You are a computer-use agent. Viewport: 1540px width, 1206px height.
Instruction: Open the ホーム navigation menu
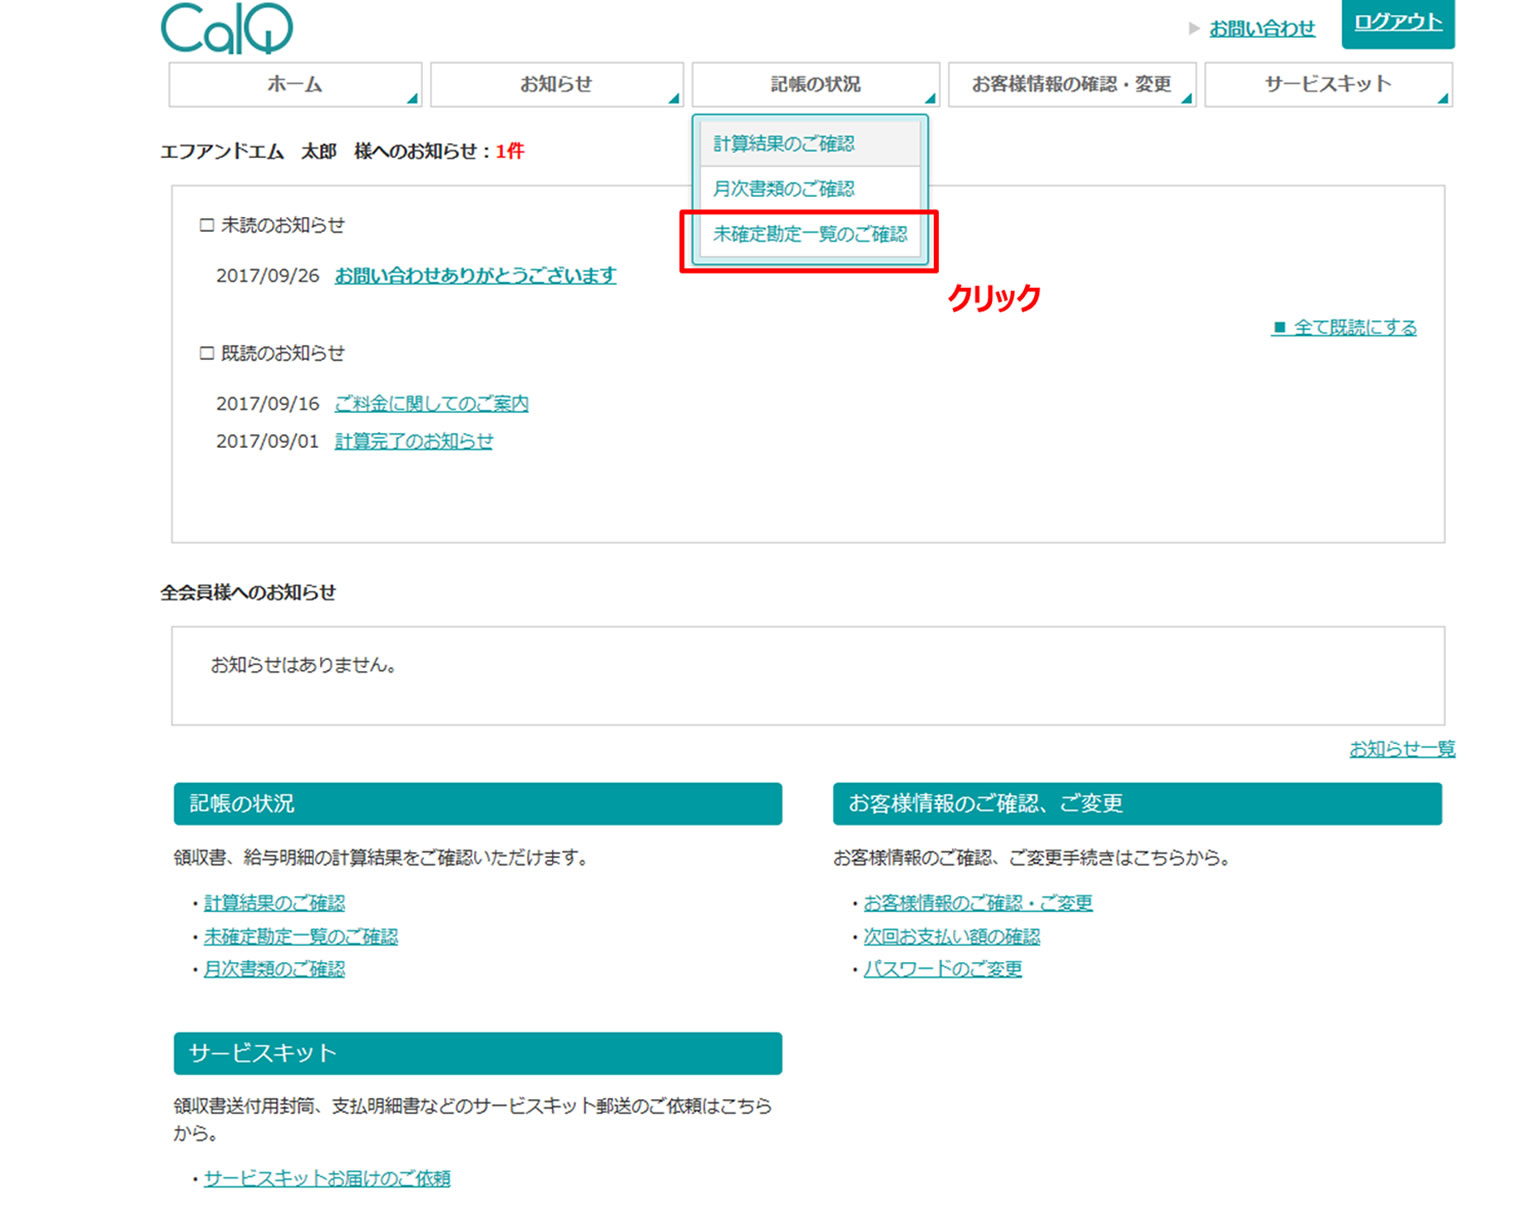click(295, 84)
